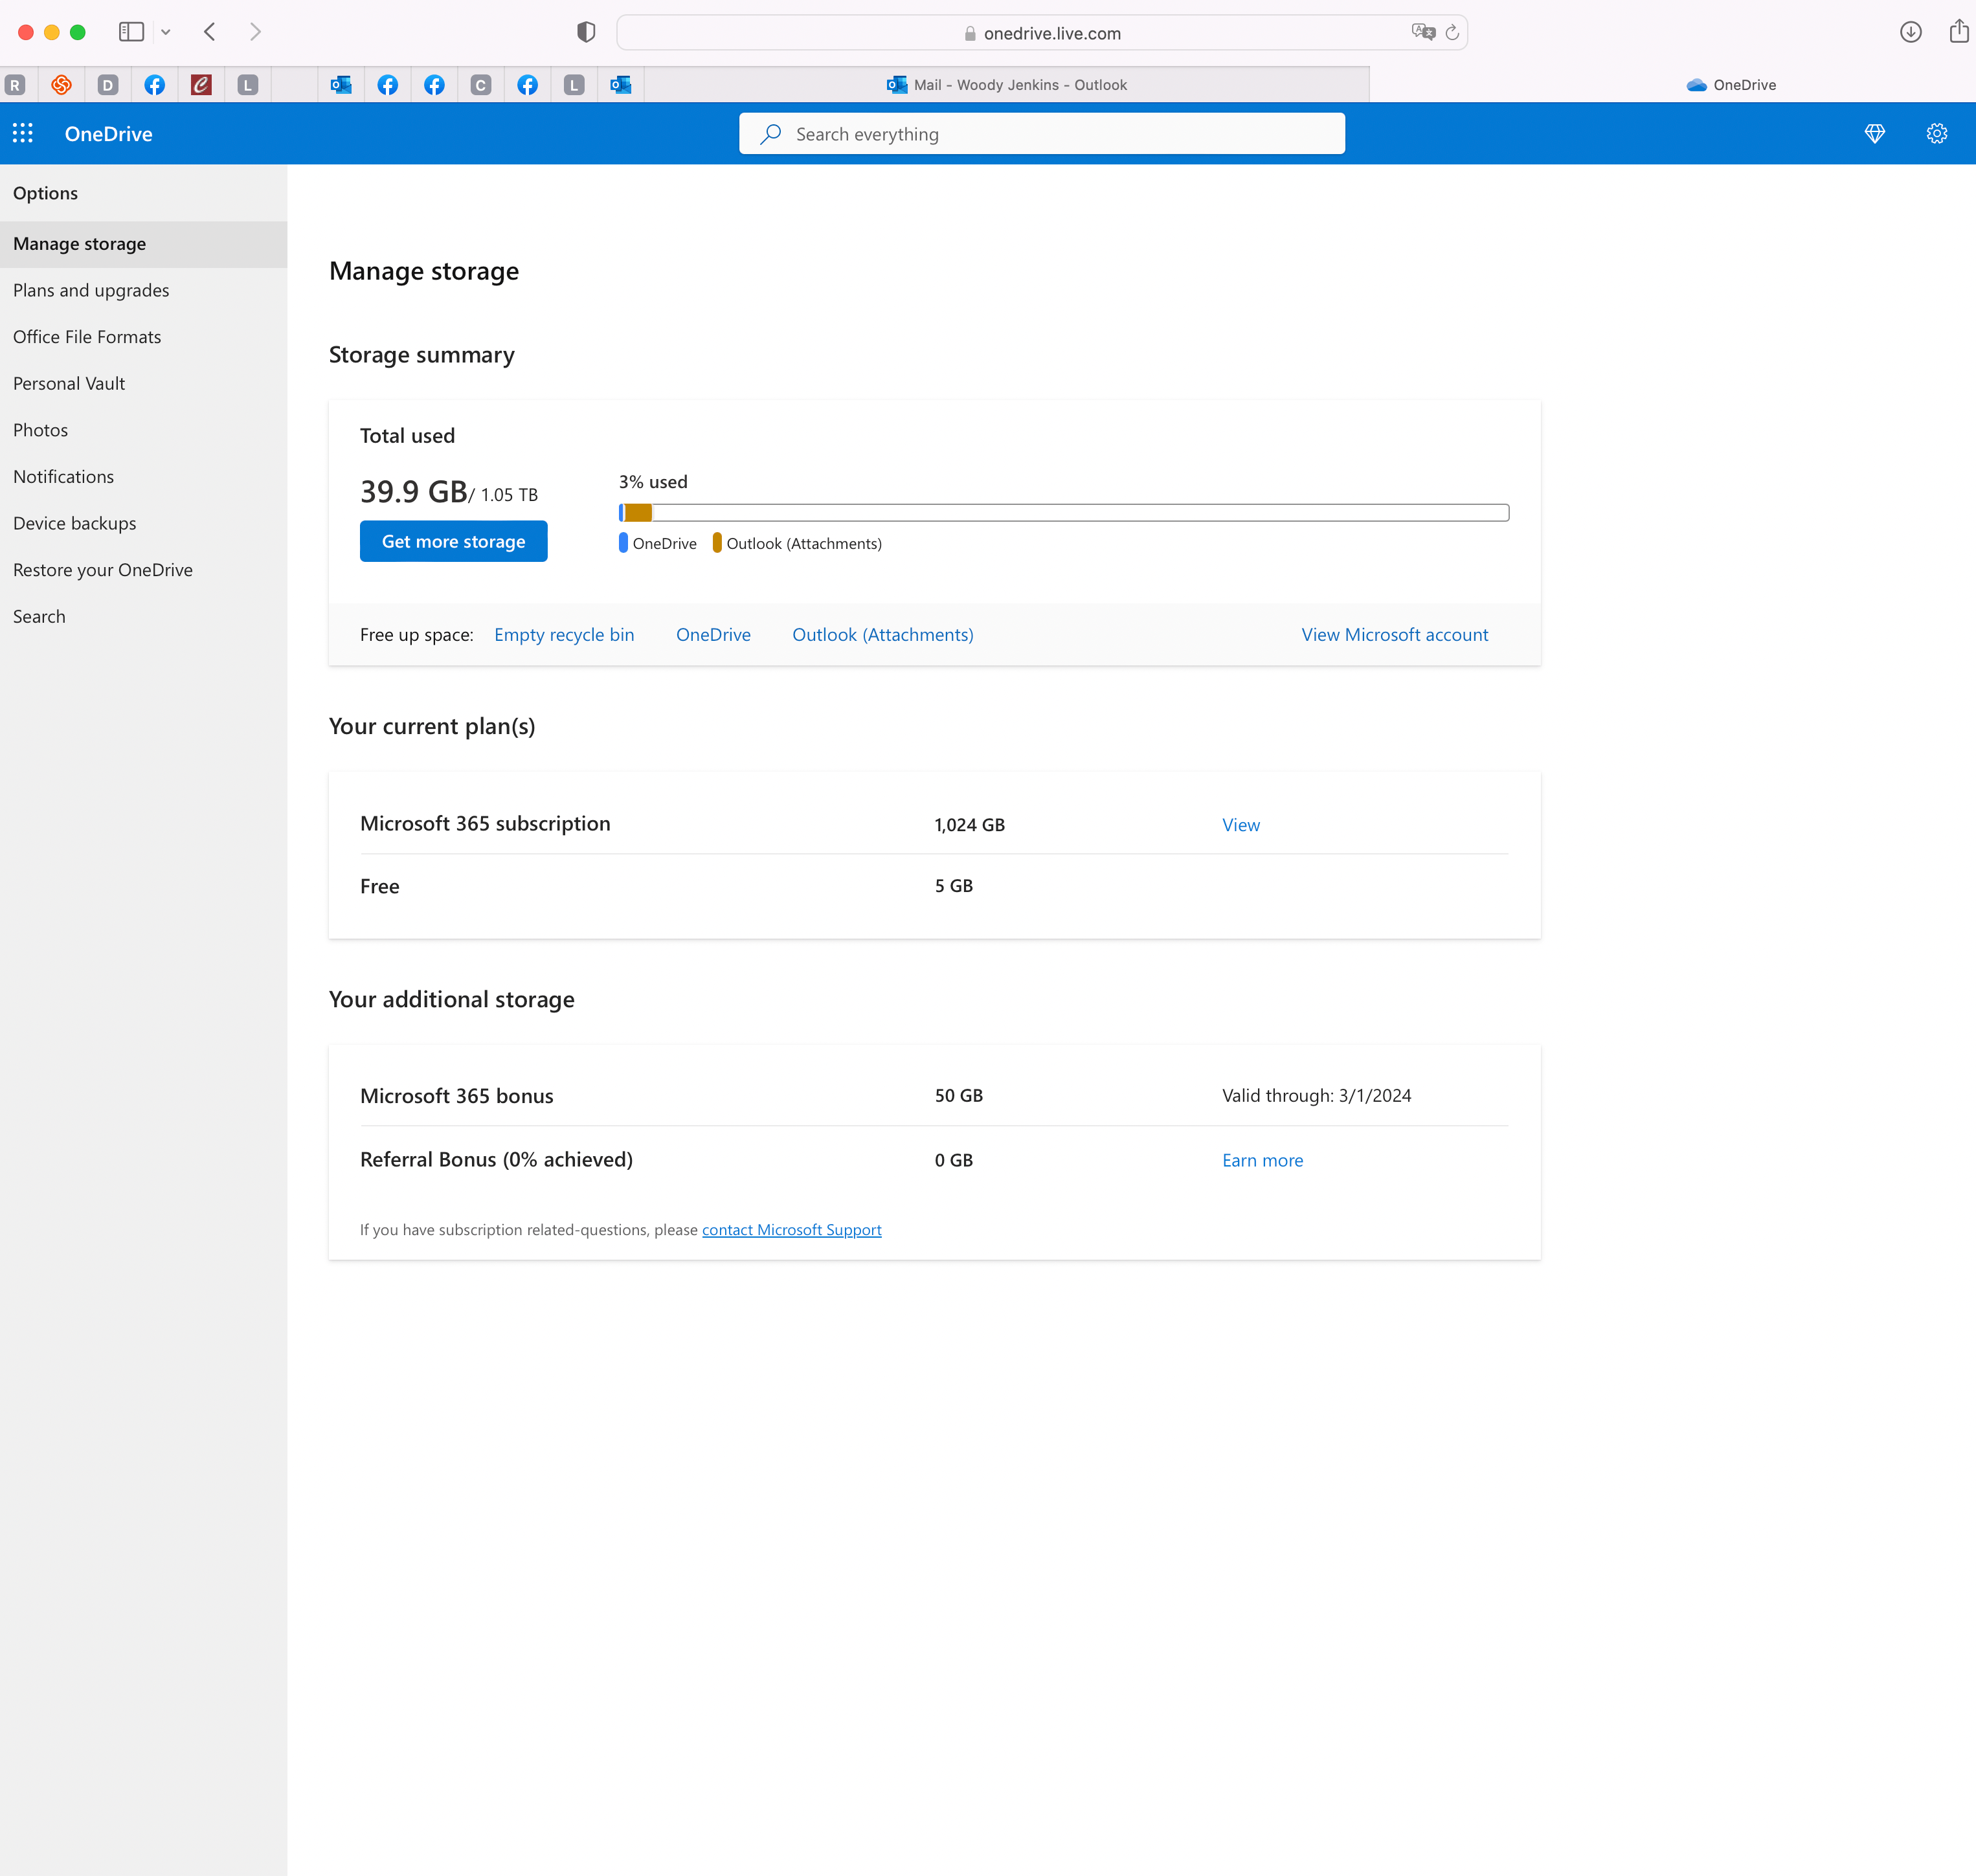Click the Empty recycle bin link

(564, 635)
